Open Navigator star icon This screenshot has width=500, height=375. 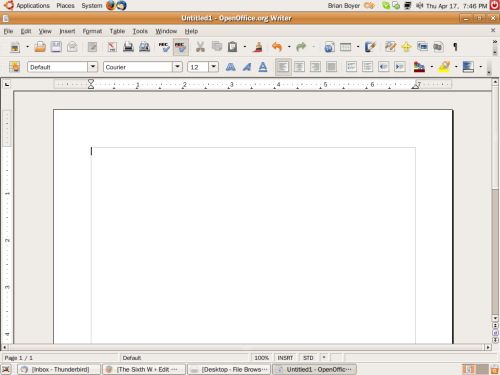(406, 47)
